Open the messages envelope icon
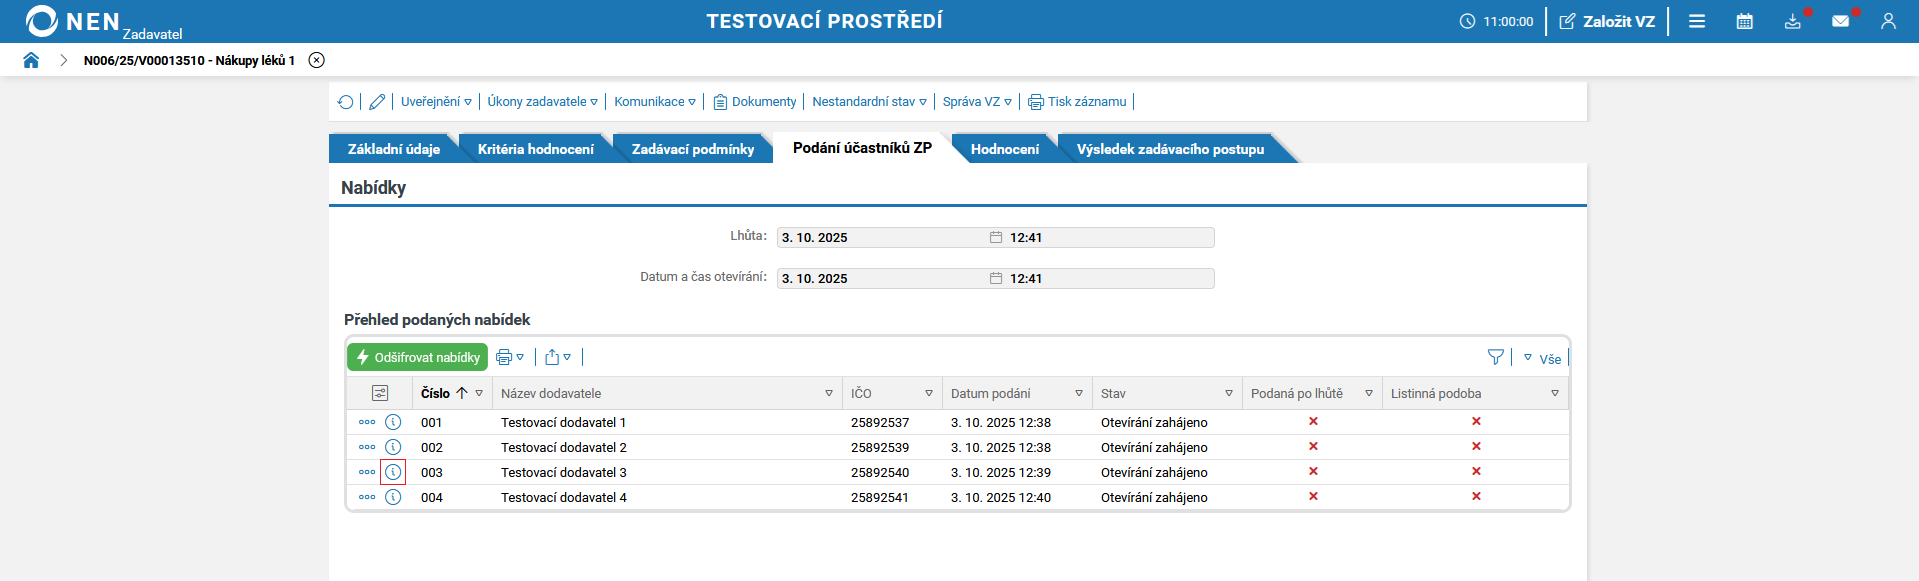 pyautogui.click(x=1841, y=21)
